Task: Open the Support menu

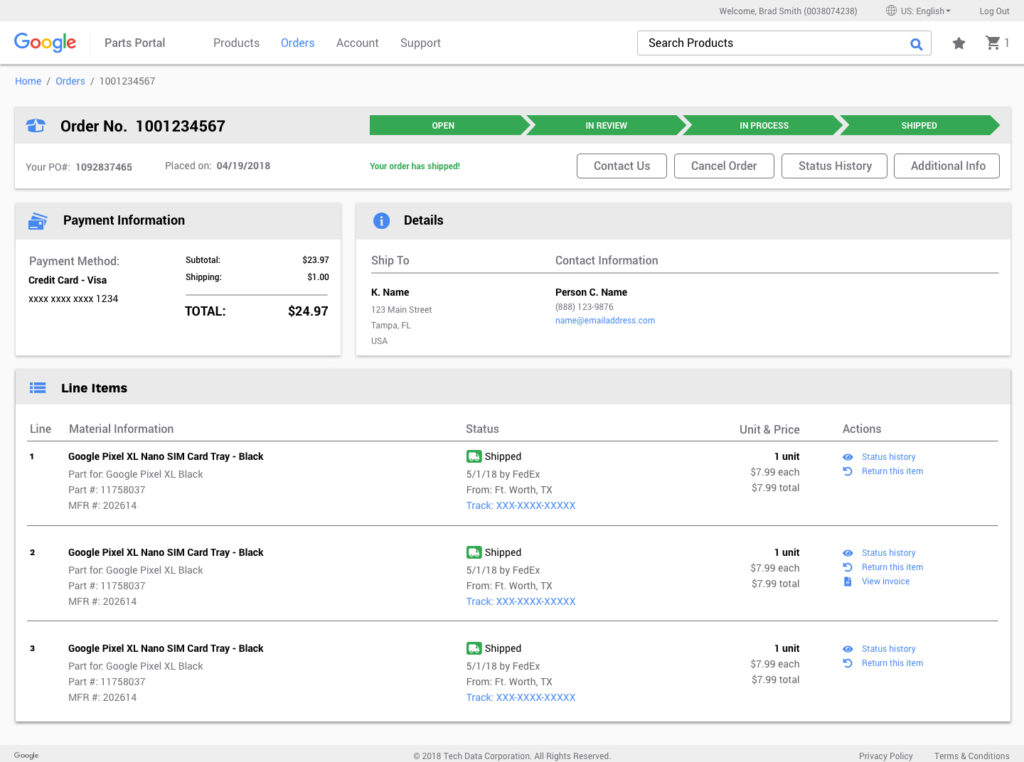Action: [421, 43]
